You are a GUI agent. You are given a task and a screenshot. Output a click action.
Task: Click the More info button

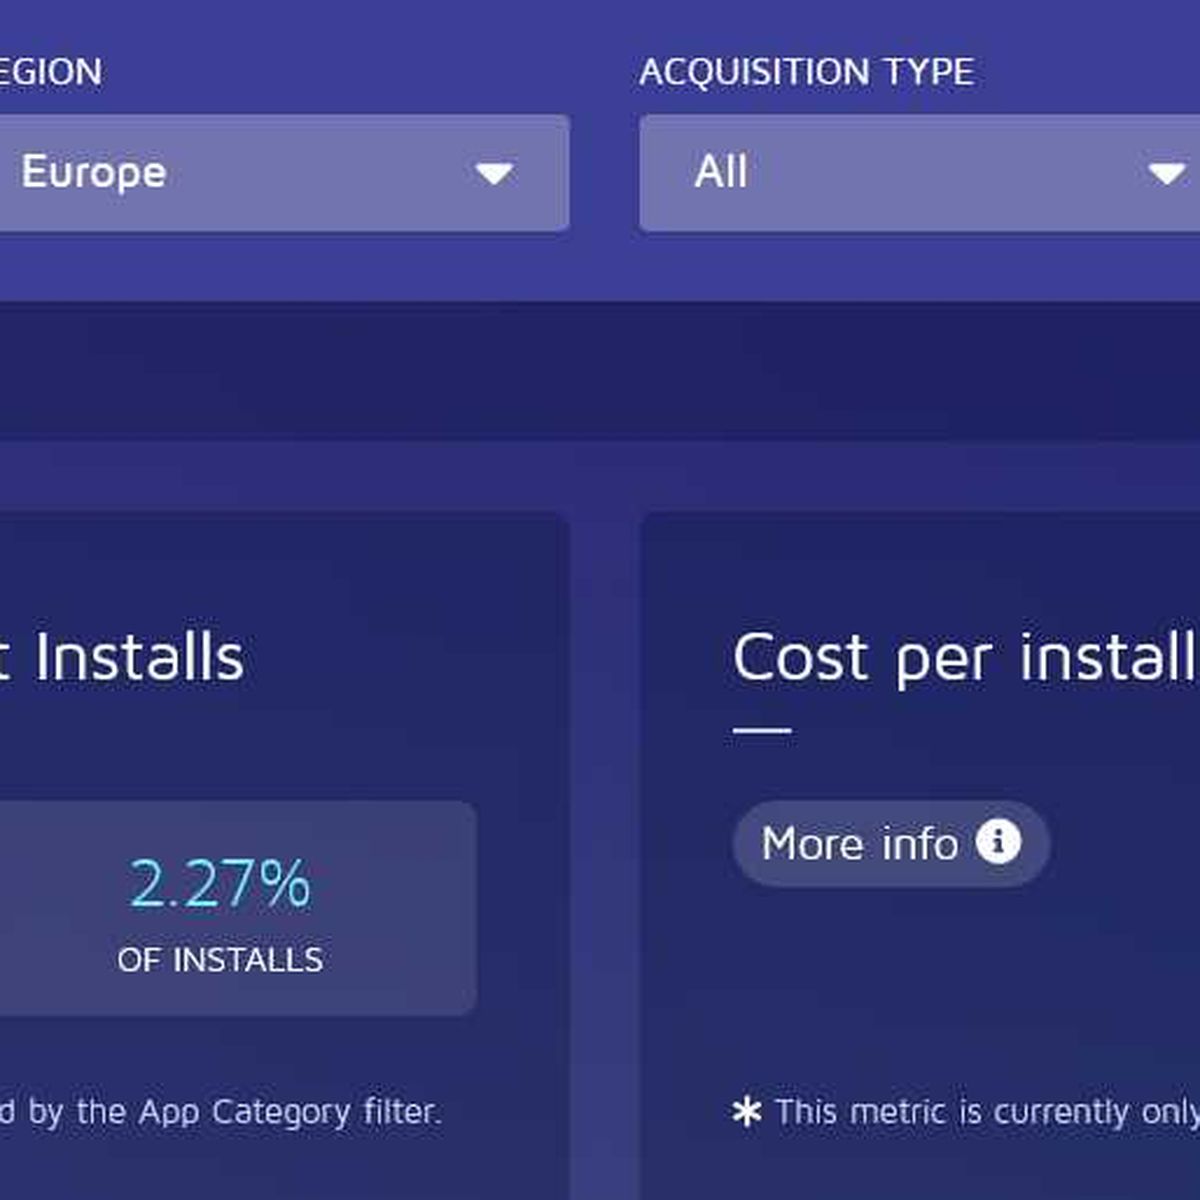(891, 843)
